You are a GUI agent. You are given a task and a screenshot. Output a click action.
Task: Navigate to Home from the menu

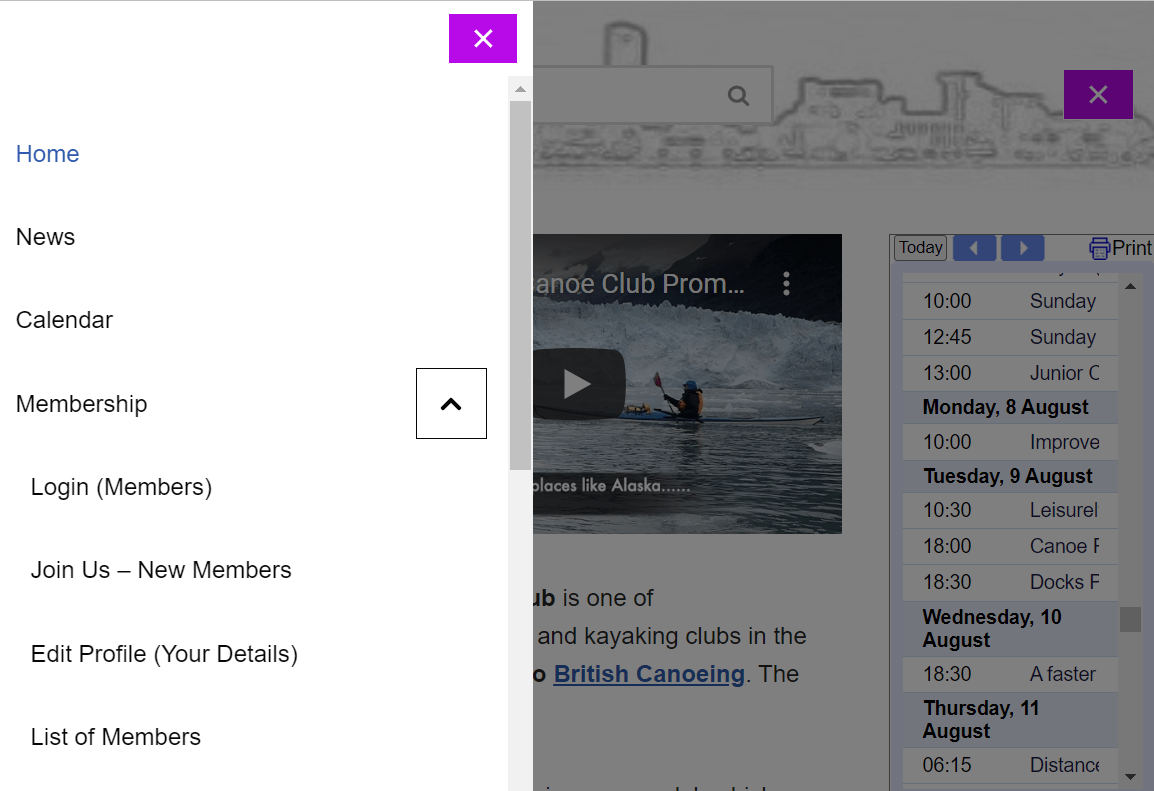[x=47, y=153]
